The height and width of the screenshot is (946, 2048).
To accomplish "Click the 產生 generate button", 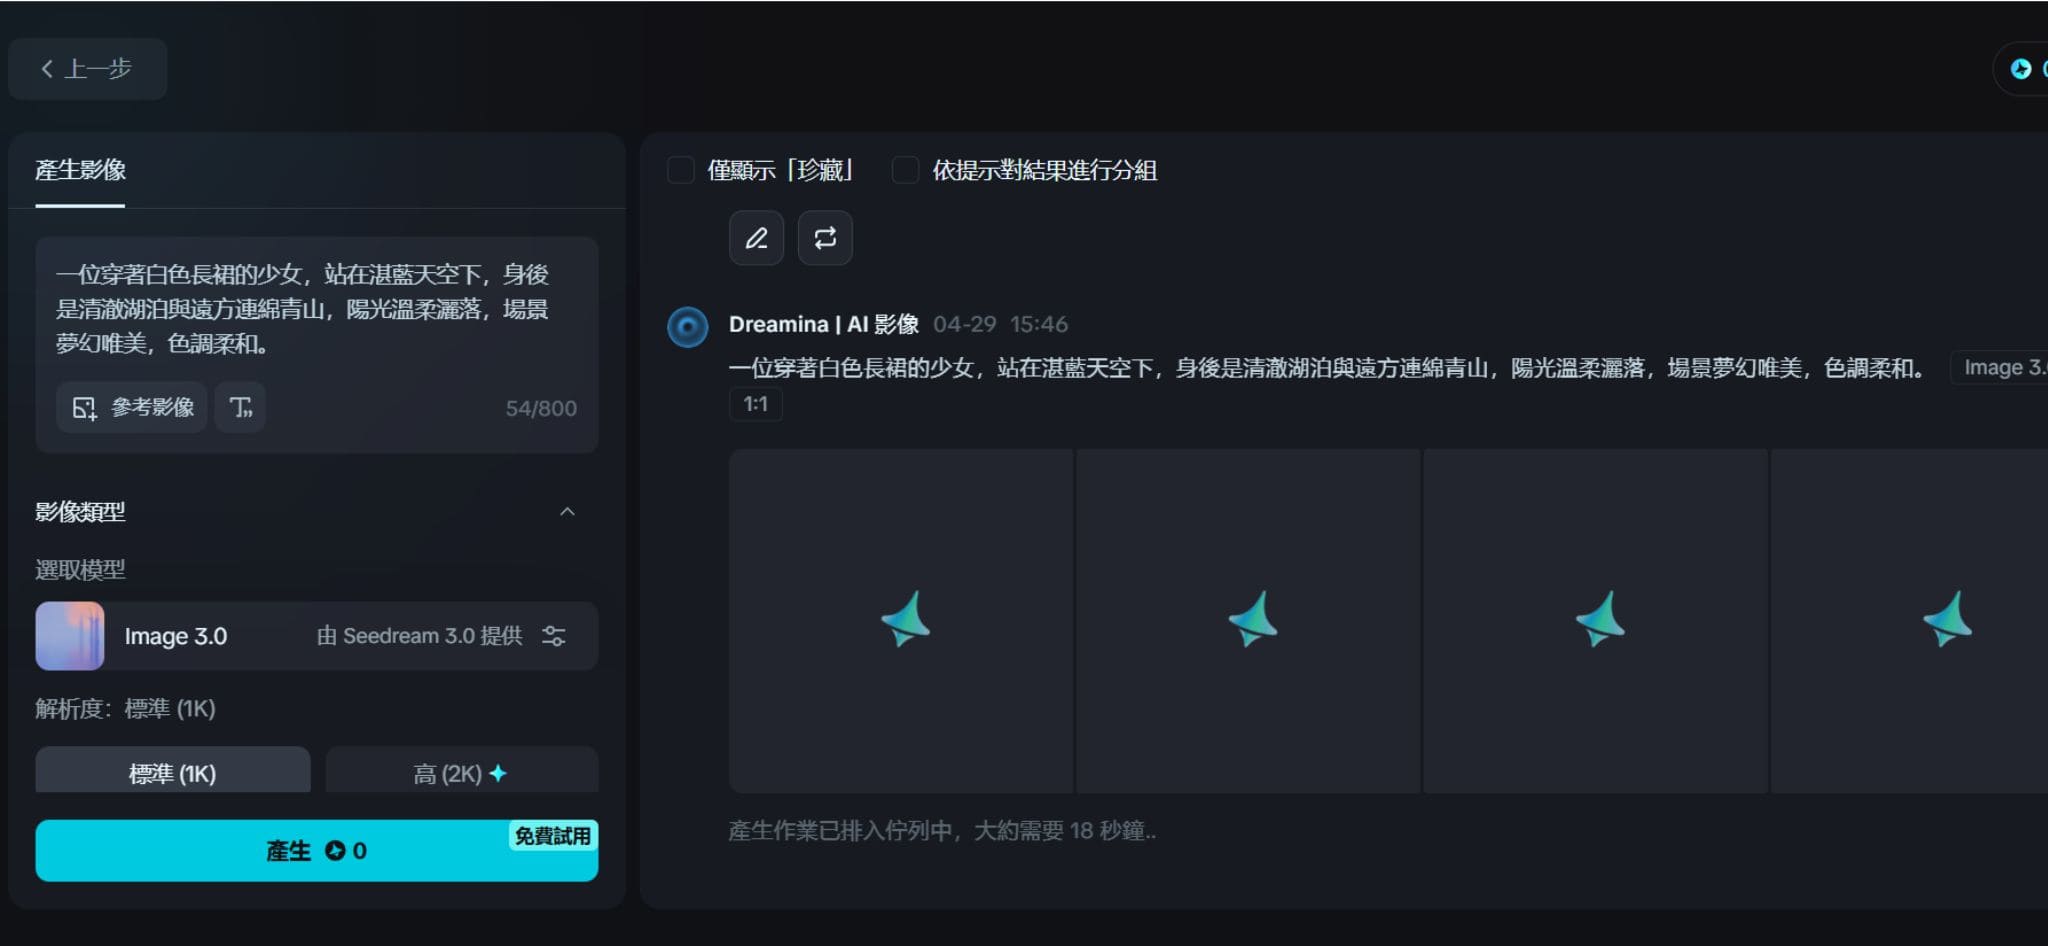I will (317, 851).
